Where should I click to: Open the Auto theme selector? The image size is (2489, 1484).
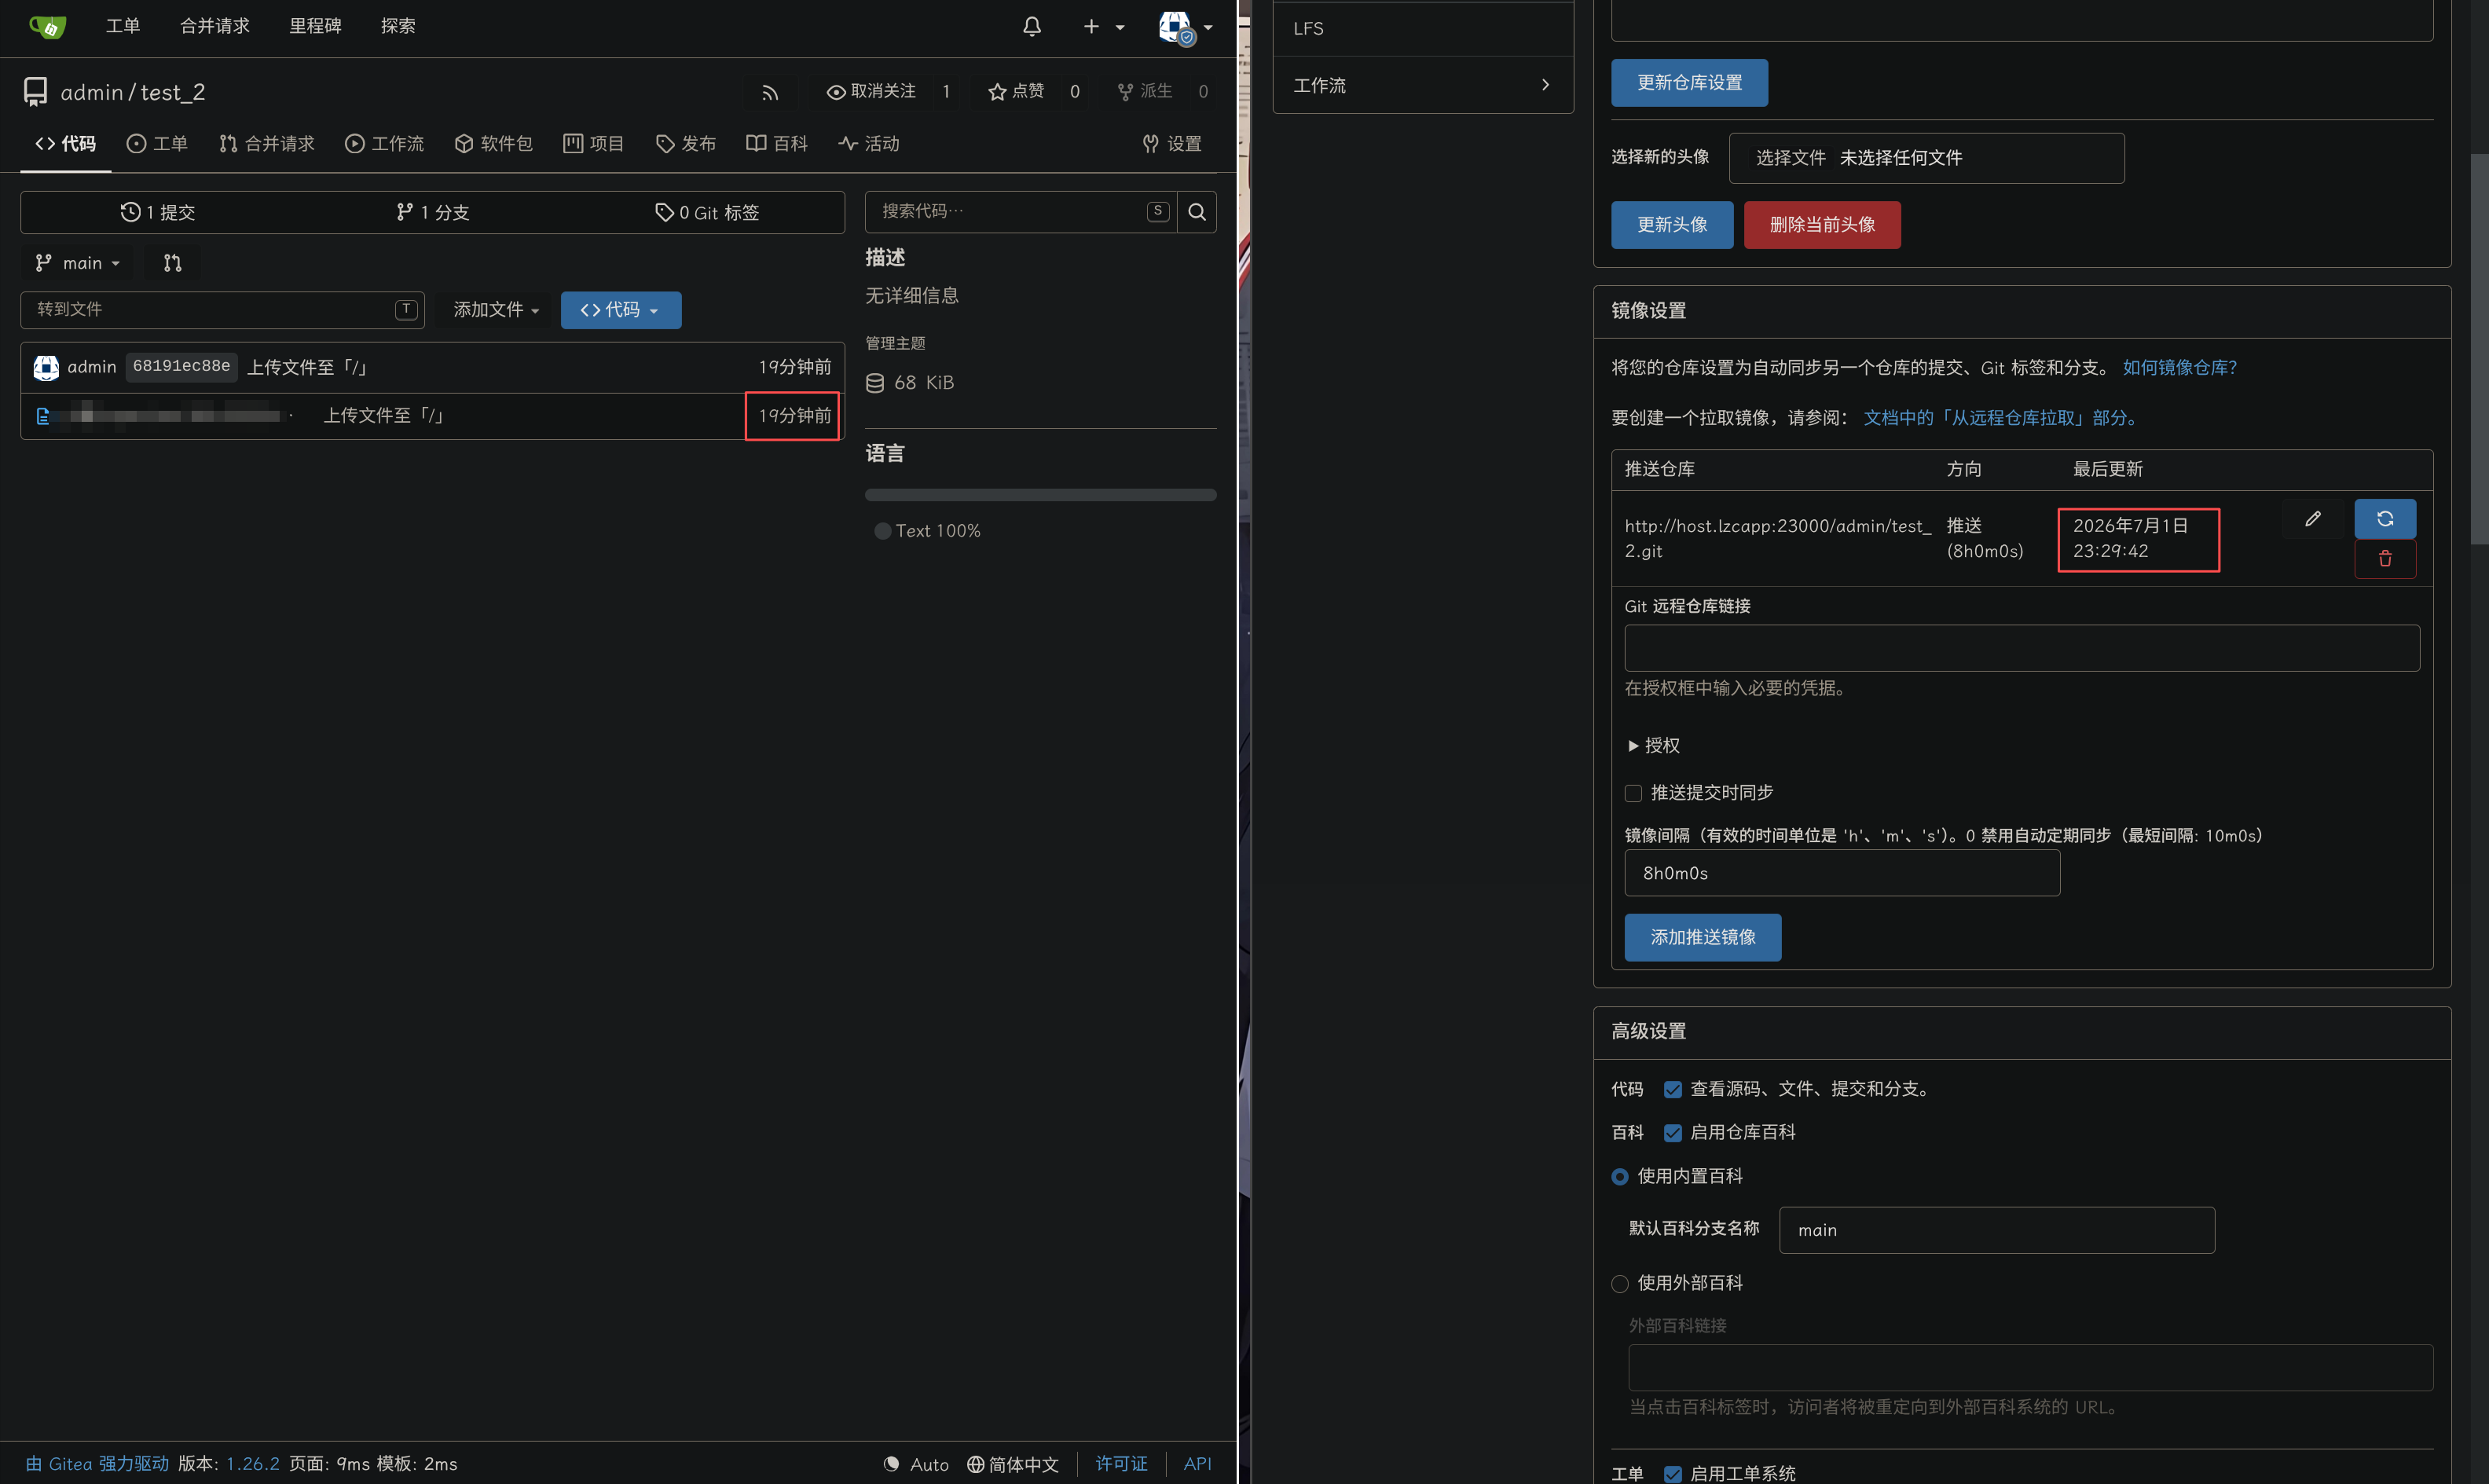click(915, 1464)
